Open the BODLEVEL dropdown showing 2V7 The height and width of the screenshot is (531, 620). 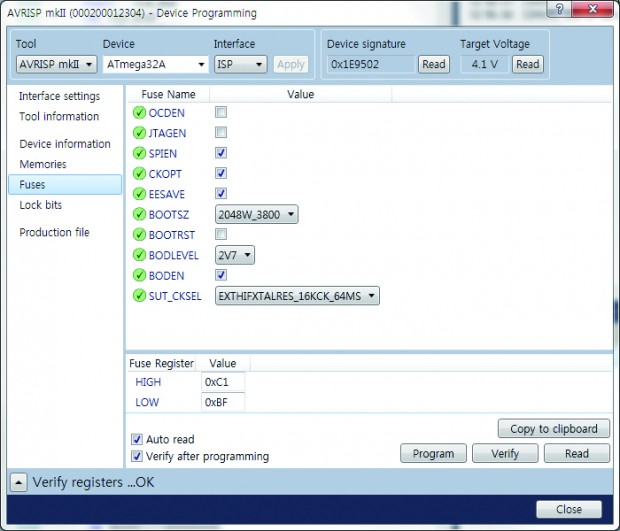[x=234, y=255]
